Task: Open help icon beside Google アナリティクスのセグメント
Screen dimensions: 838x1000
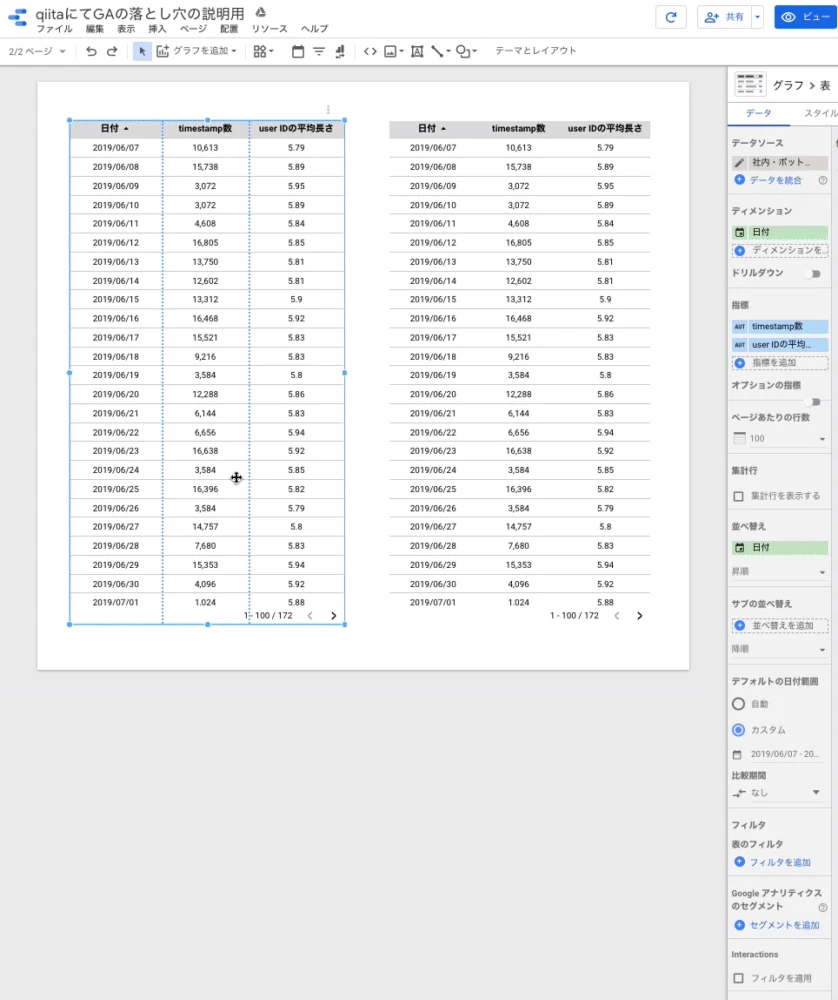Action: pyautogui.click(x=823, y=908)
